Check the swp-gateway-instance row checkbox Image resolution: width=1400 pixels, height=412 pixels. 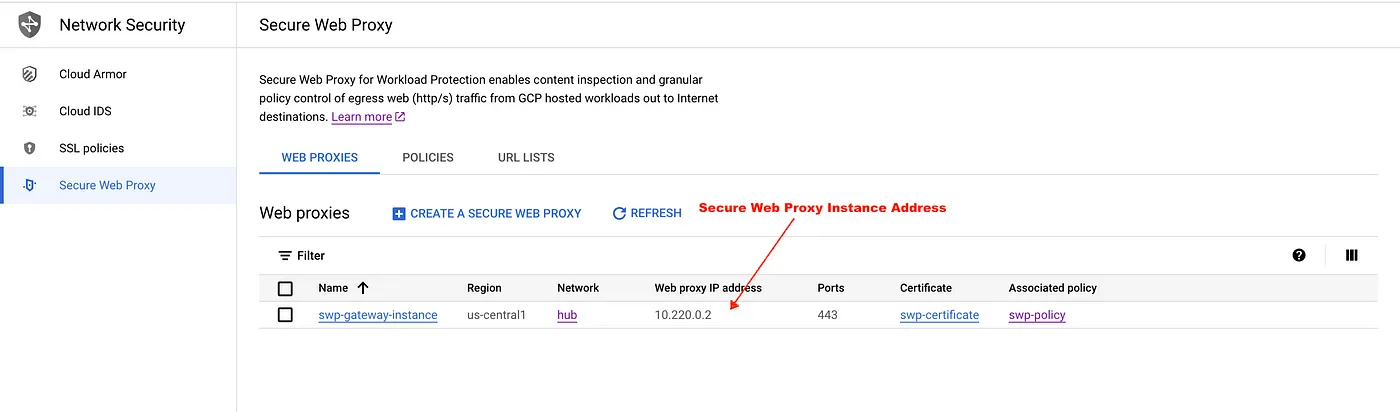click(x=285, y=315)
